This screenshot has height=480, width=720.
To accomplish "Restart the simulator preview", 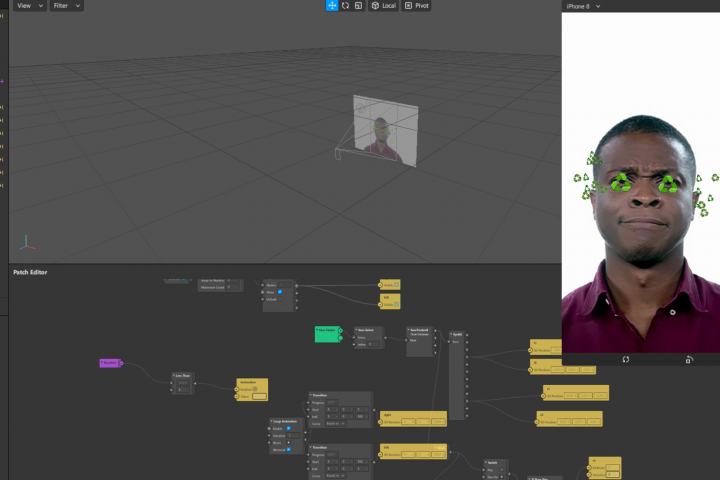I will pos(625,359).
